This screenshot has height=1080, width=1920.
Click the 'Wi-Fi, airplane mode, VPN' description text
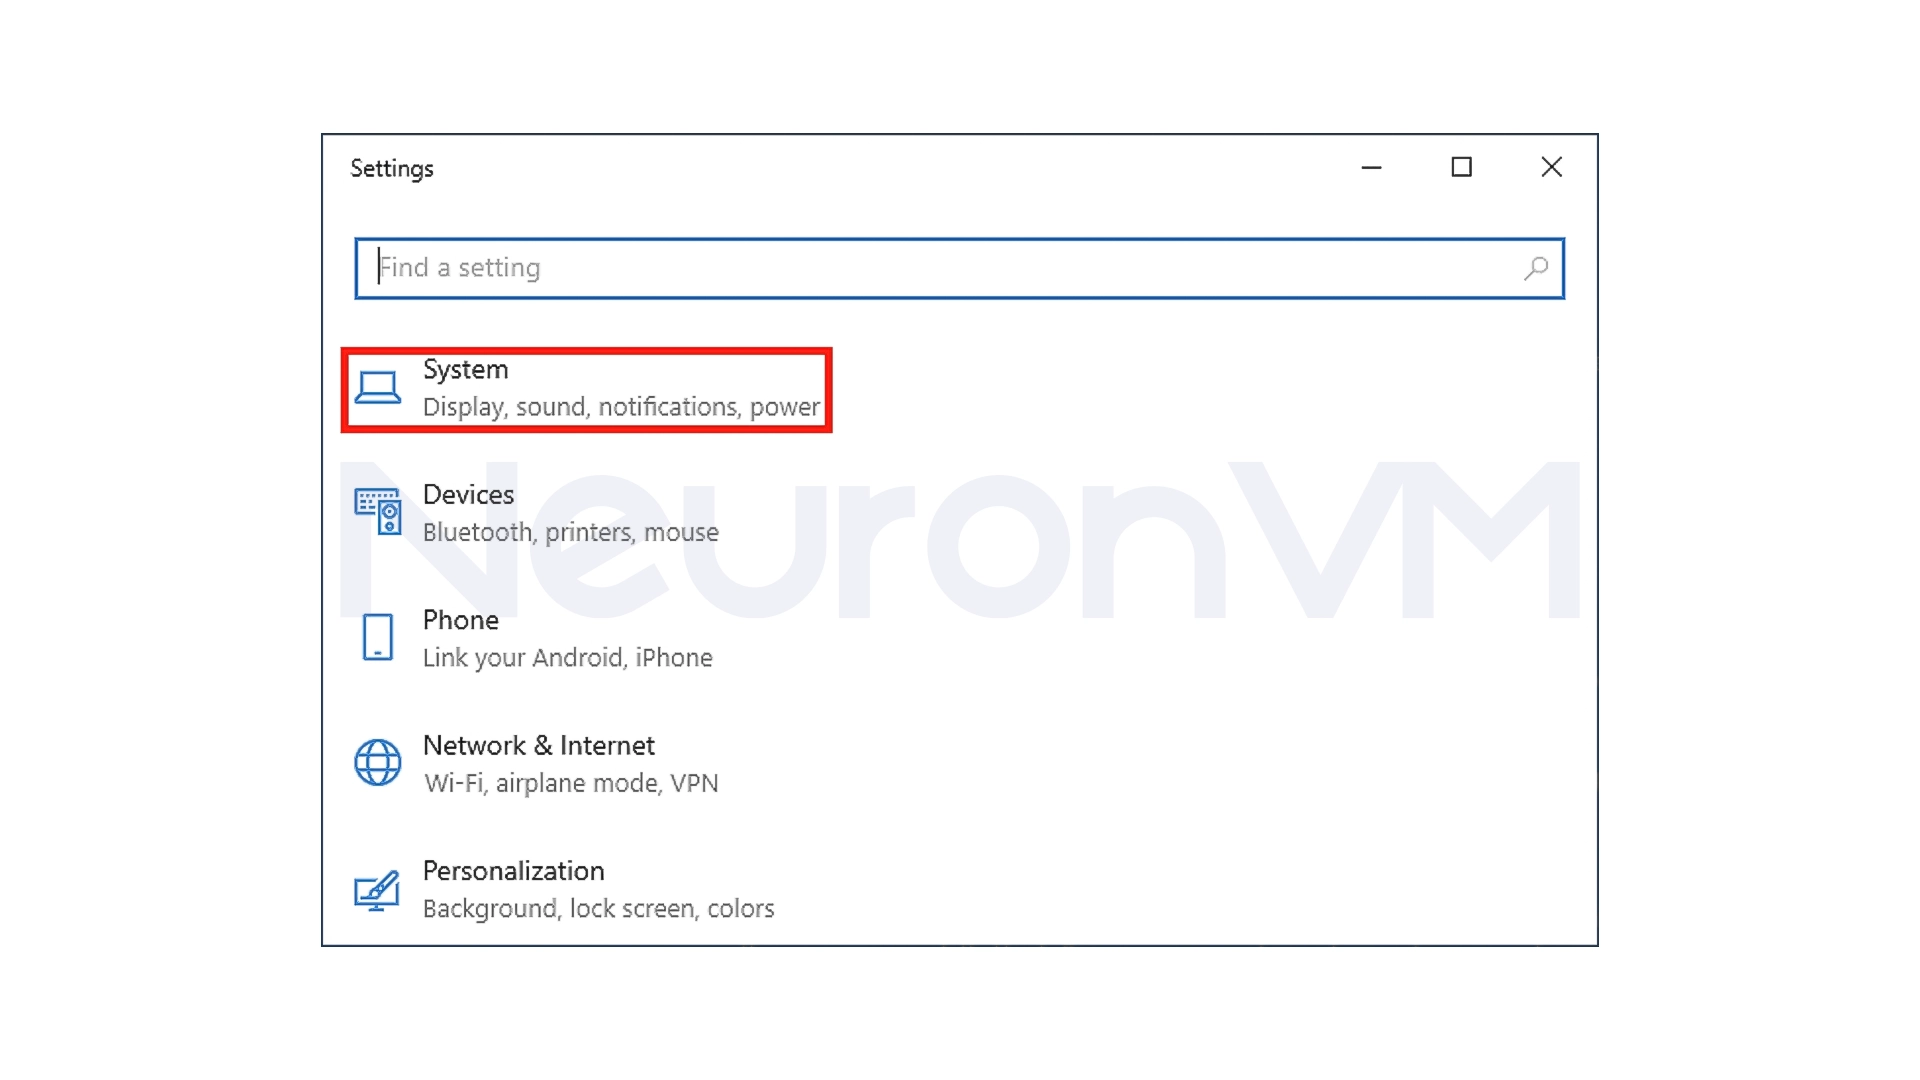pyautogui.click(x=570, y=783)
